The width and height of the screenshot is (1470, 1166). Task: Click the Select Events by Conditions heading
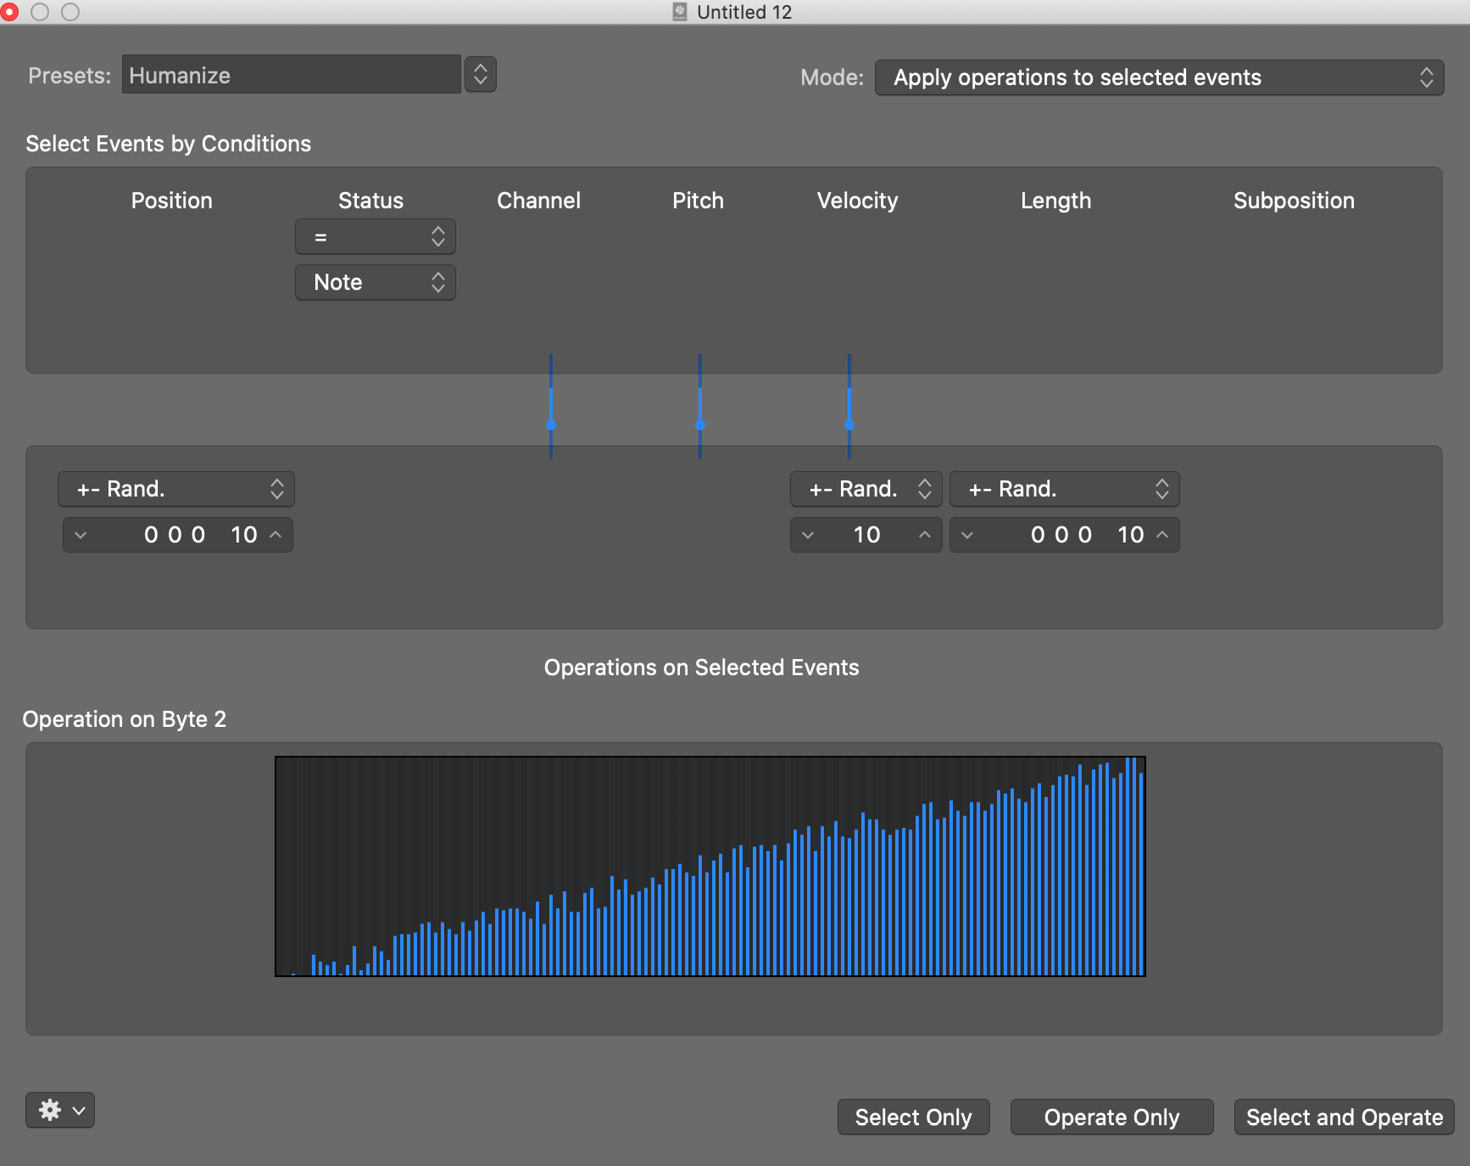168,144
